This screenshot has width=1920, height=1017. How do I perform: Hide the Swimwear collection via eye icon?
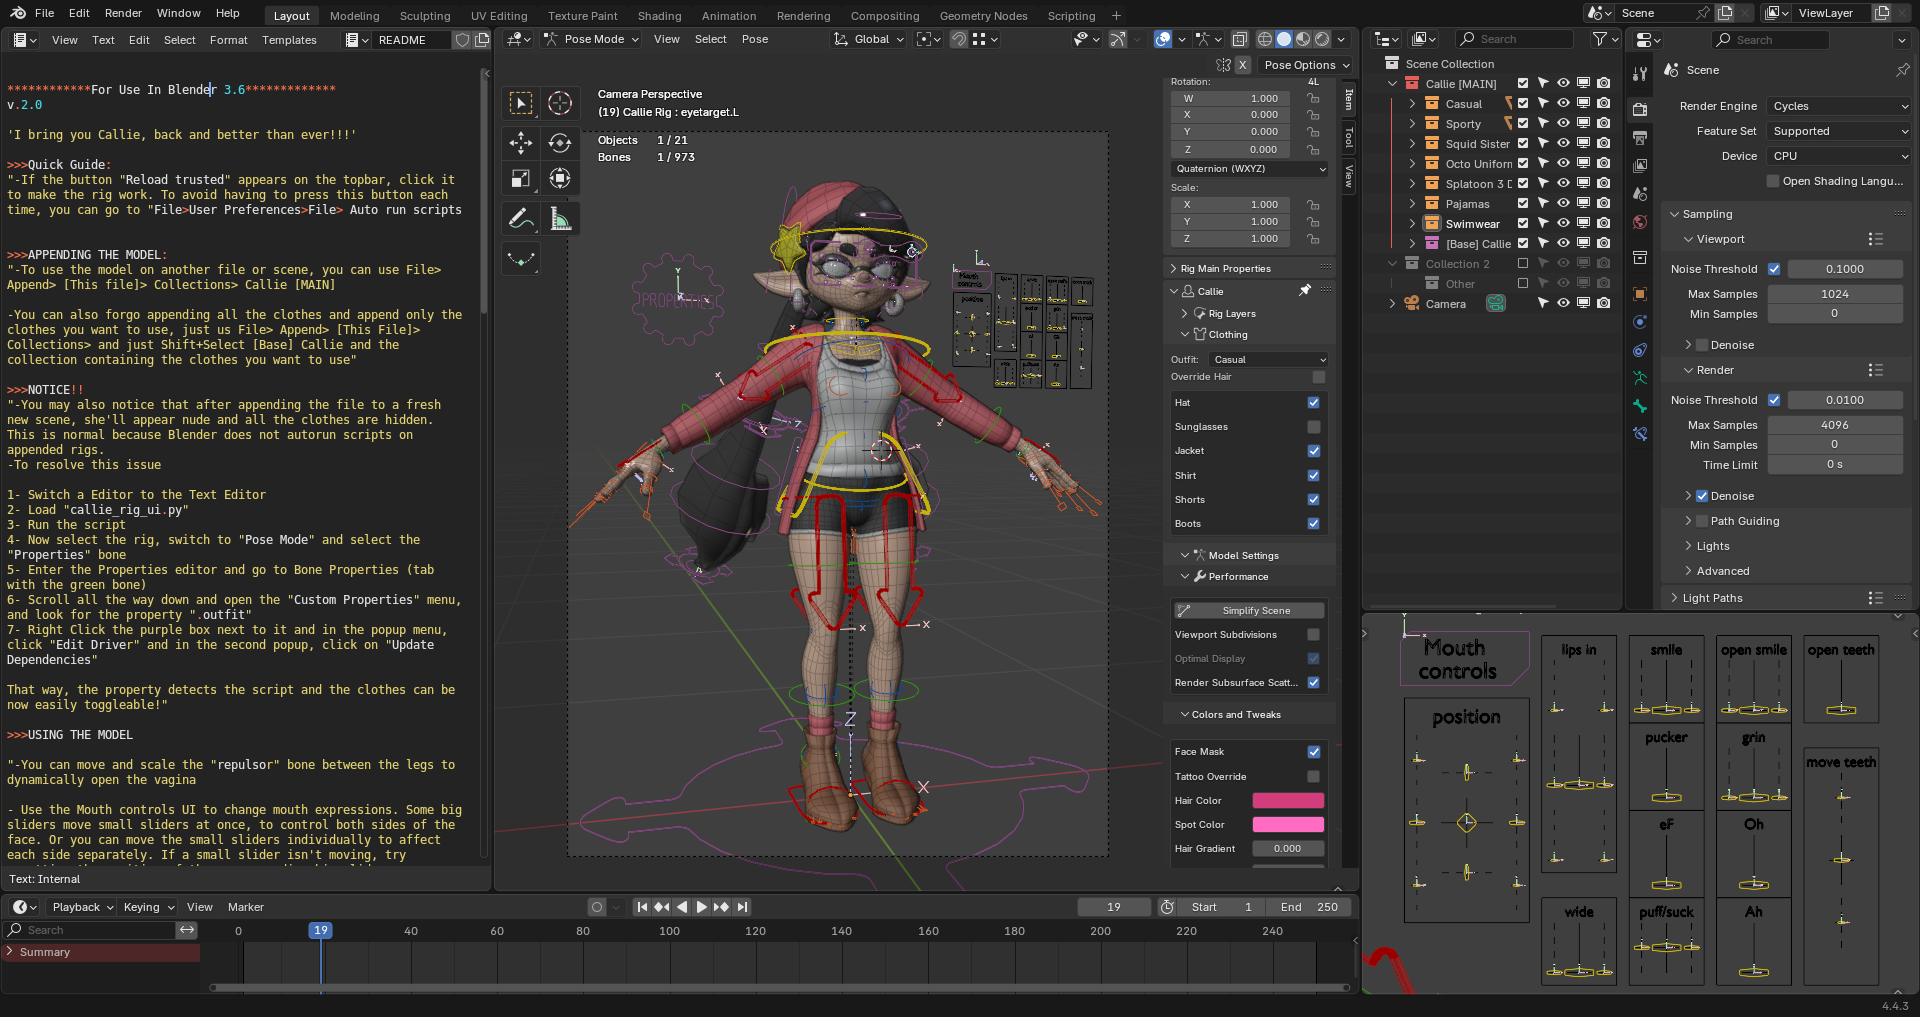coord(1563,223)
